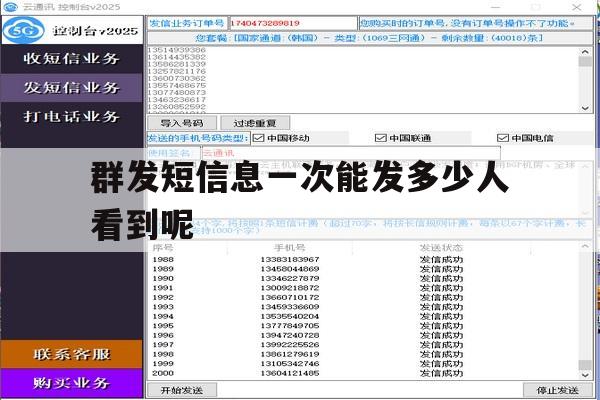600x400 pixels.
Task: Click phone 13105342746 in row 1999
Action: [290, 364]
